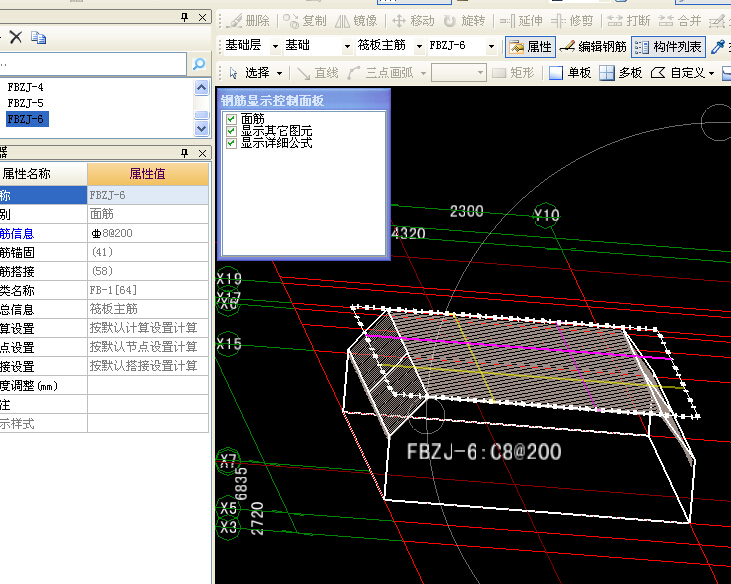Click the 属性值 column header
Screen dimensions: 731x584
pos(148,174)
